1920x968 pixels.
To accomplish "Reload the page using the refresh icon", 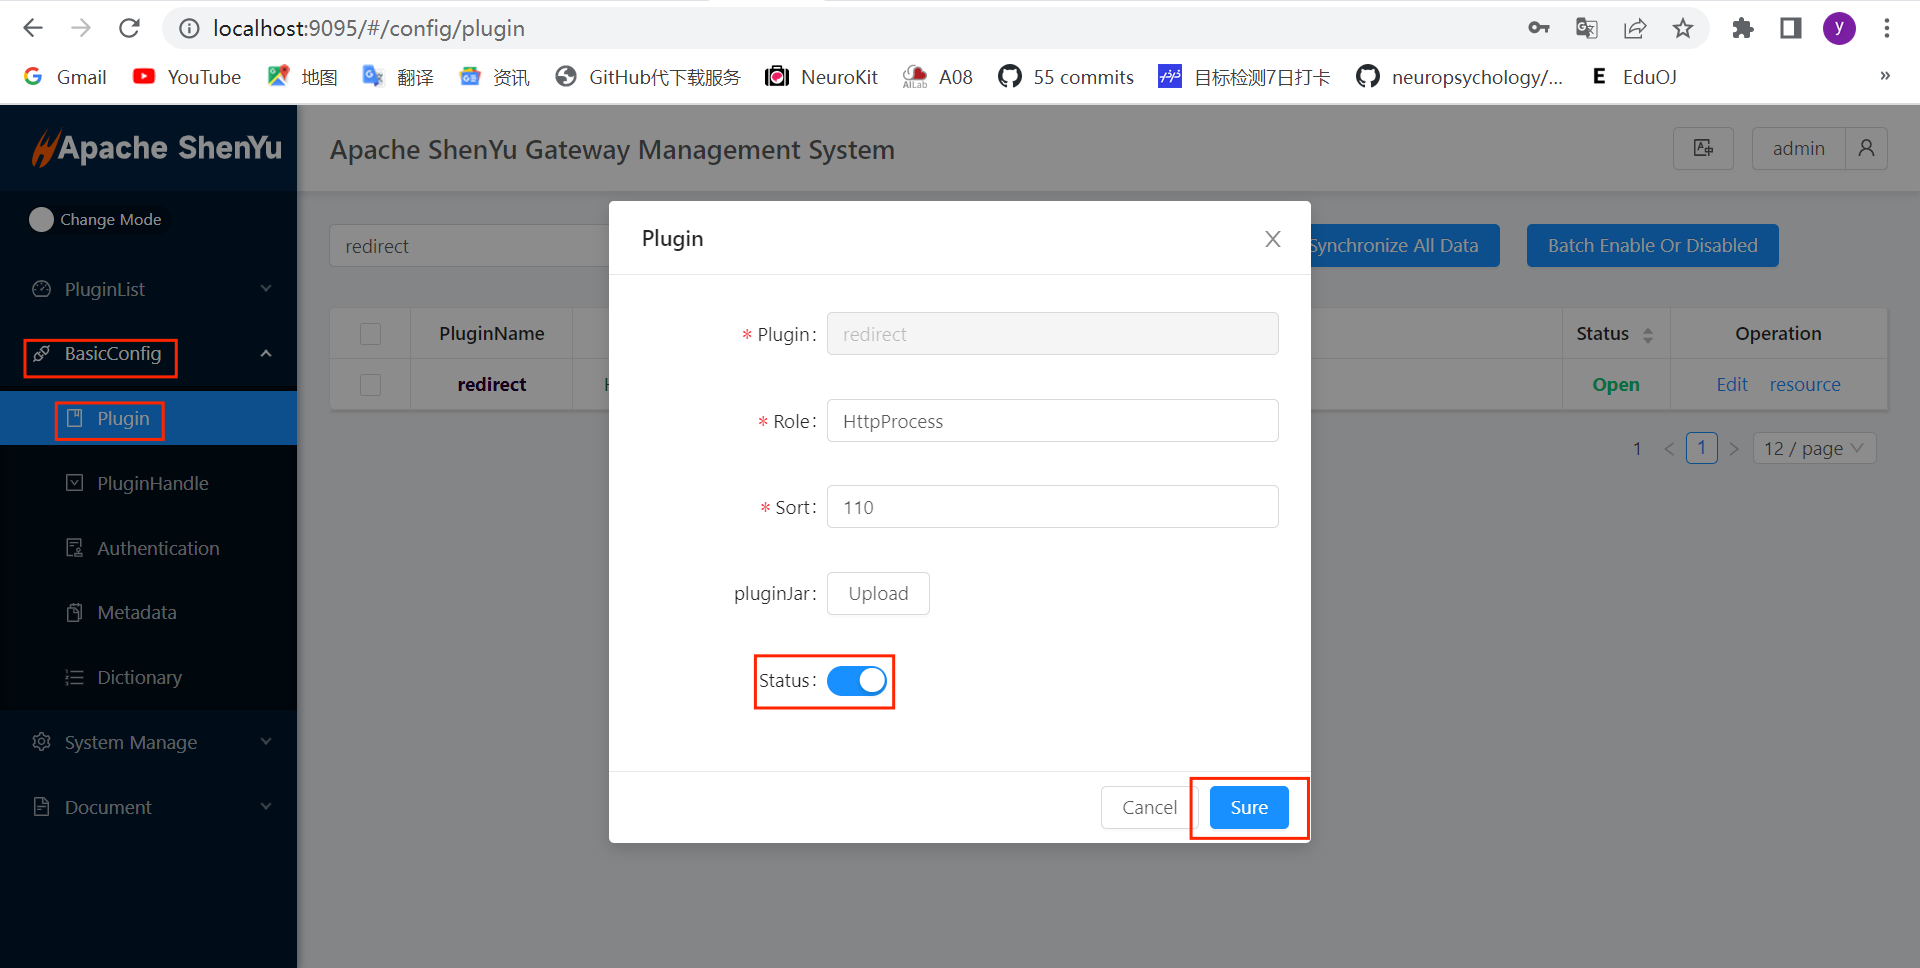I will click(x=129, y=28).
